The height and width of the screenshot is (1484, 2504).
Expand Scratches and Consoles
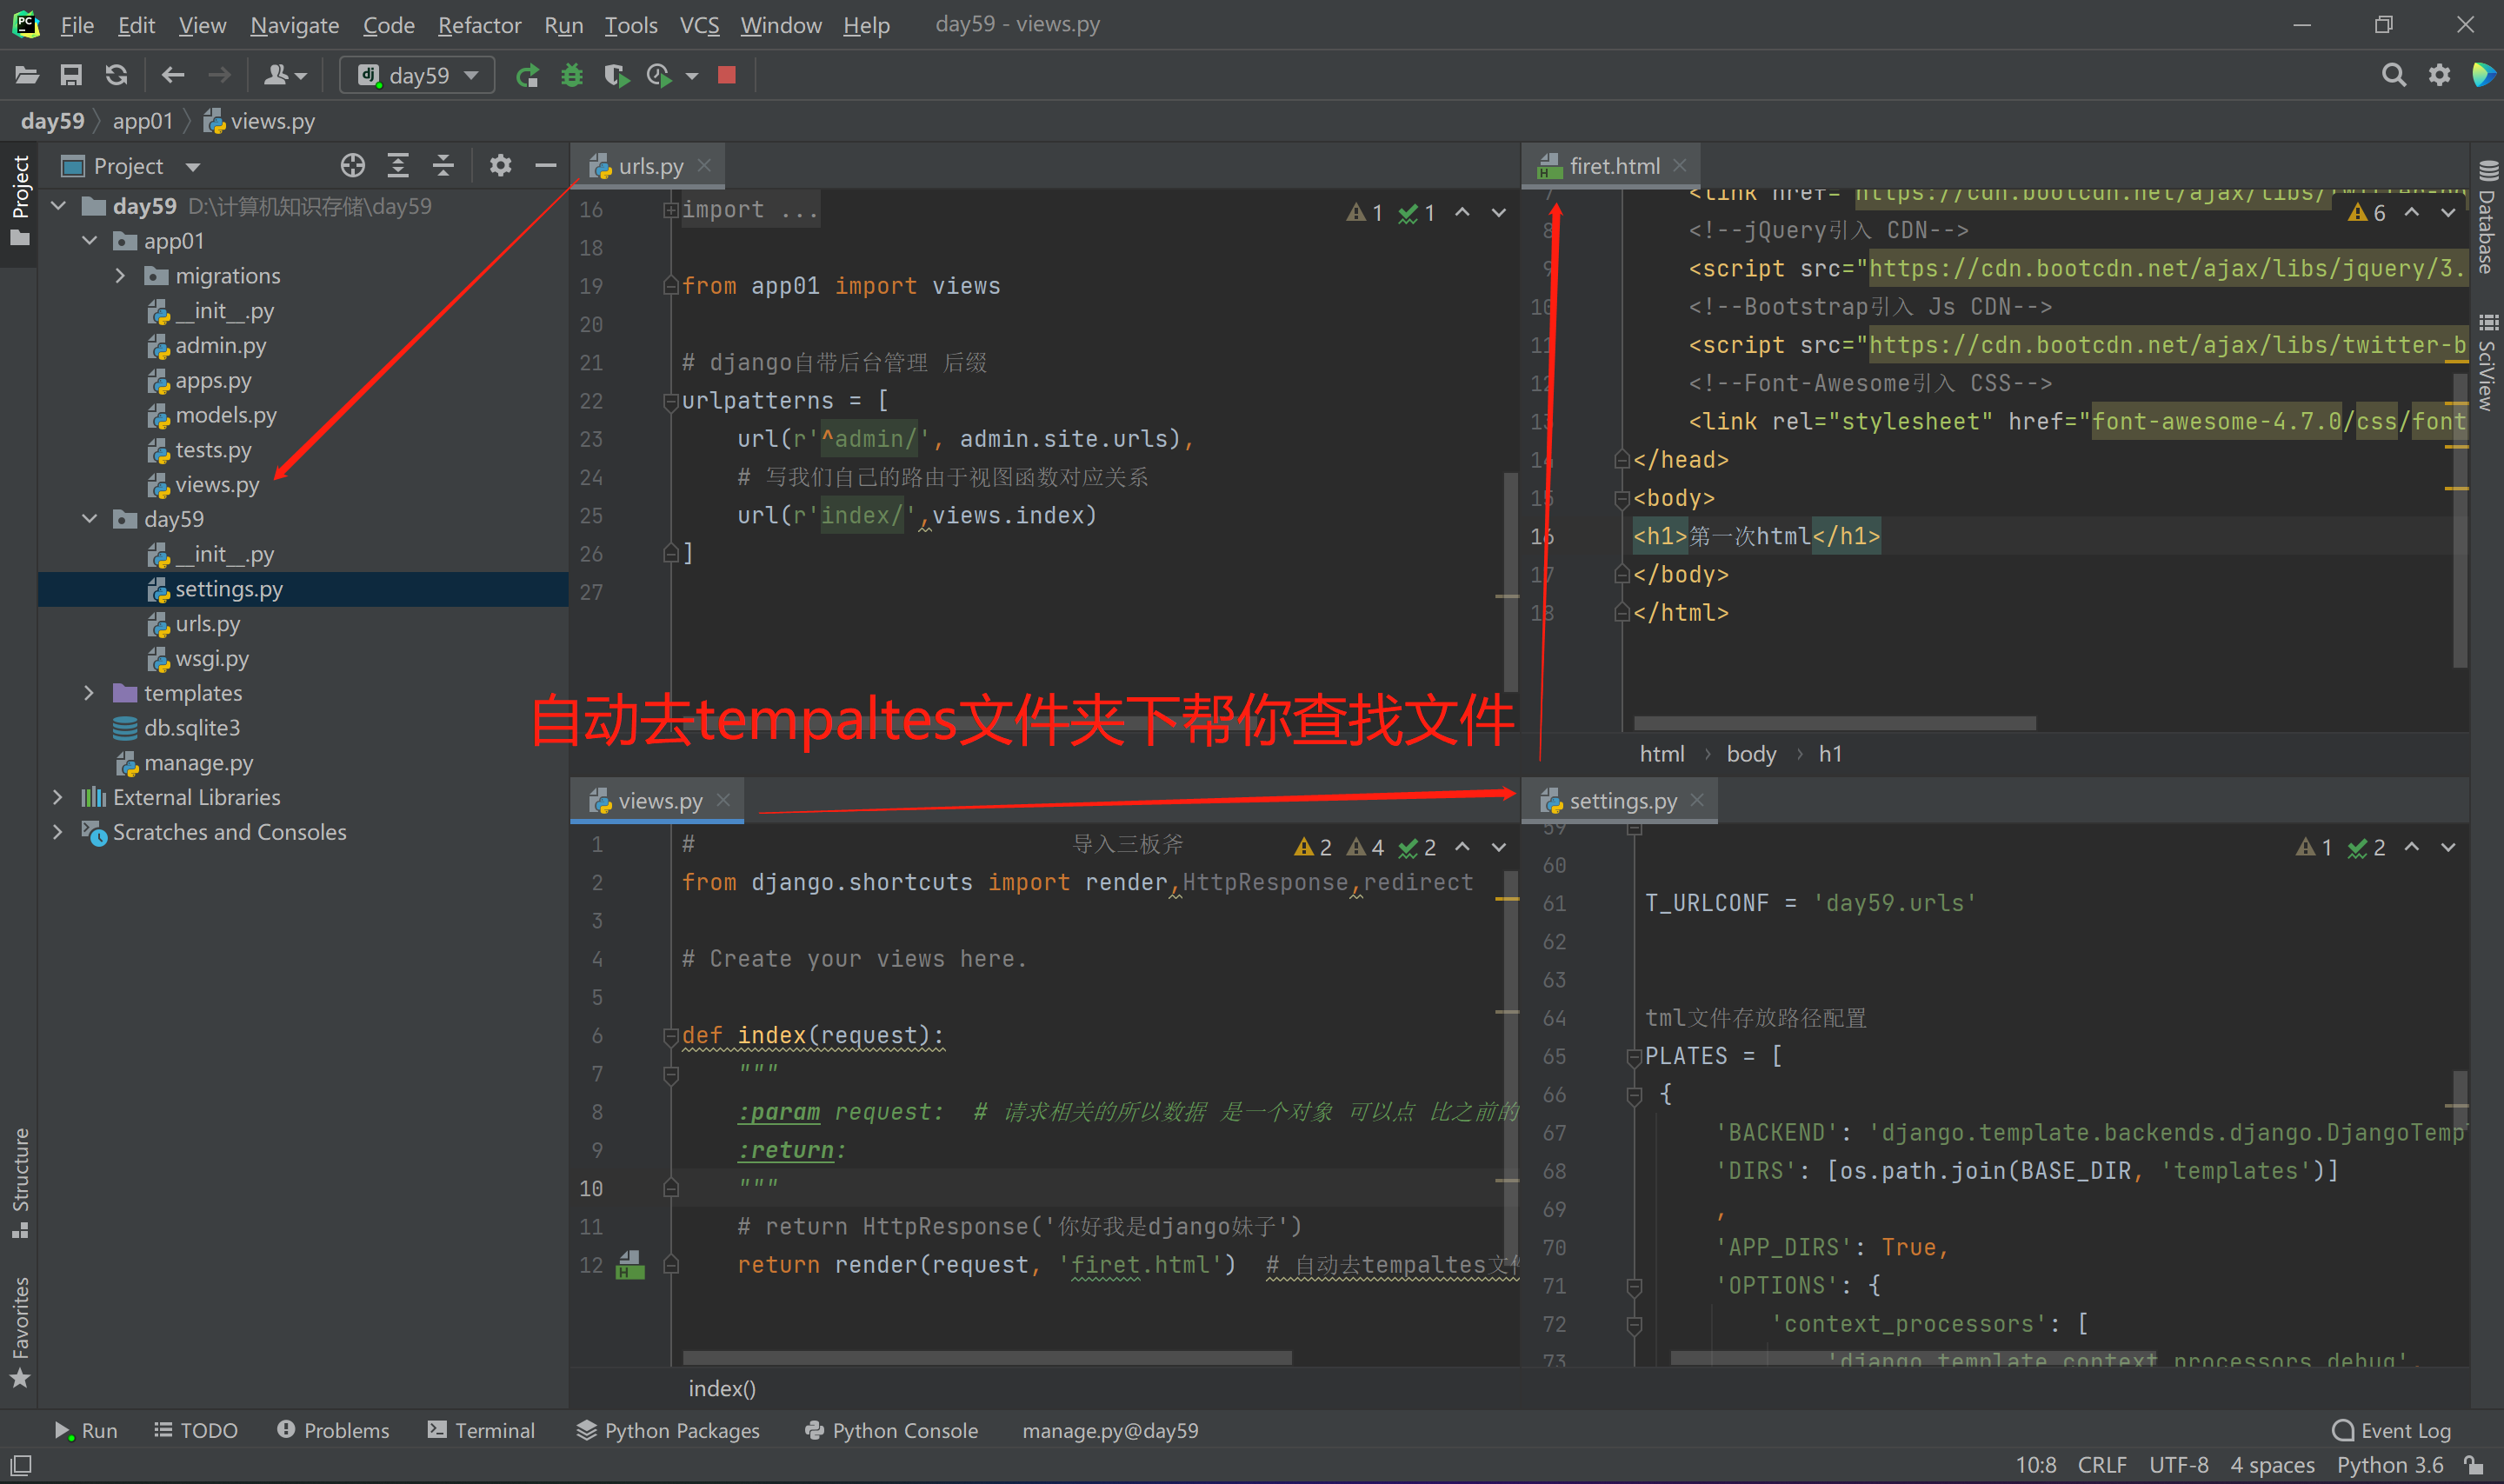click(x=58, y=832)
